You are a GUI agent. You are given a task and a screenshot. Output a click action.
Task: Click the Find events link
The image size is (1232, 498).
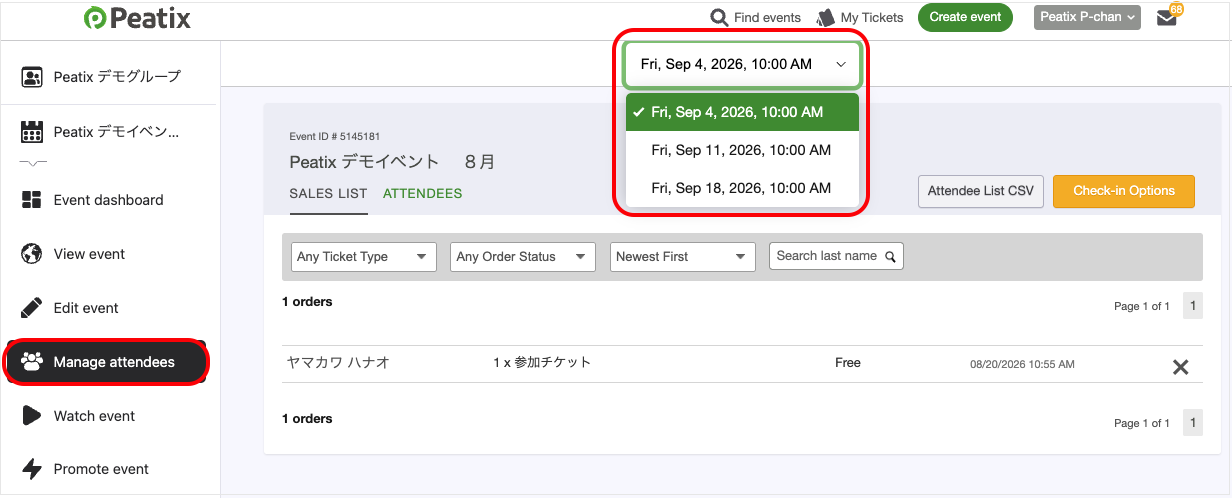click(x=767, y=18)
